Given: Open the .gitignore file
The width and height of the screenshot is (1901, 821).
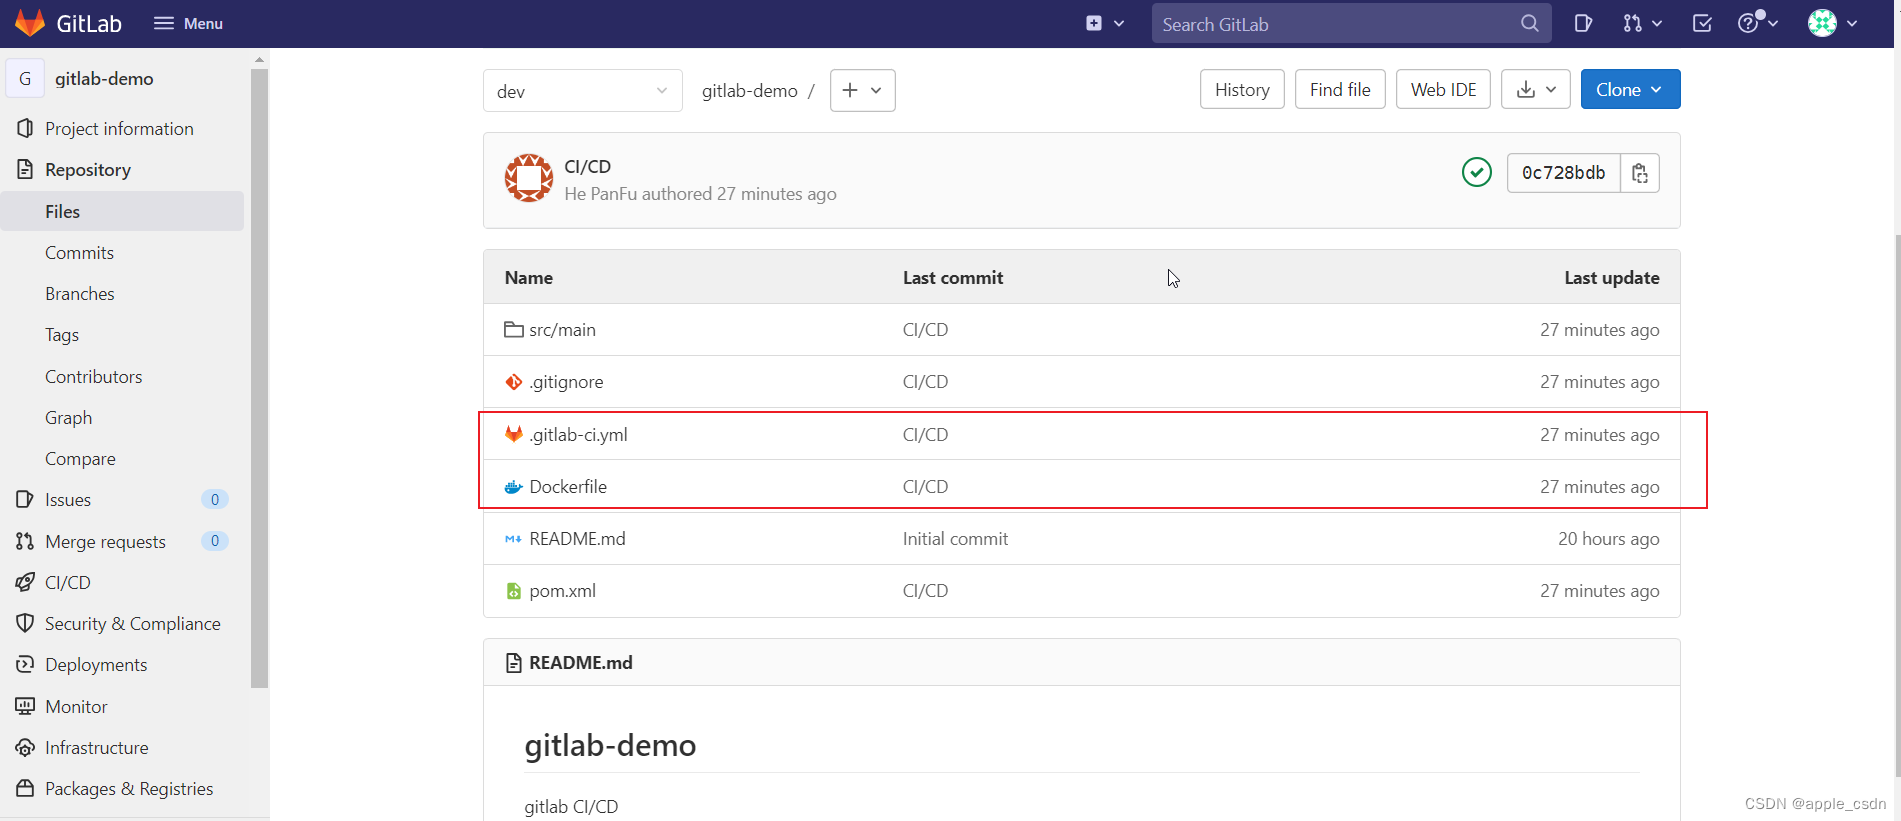Looking at the screenshot, I should click(x=566, y=382).
